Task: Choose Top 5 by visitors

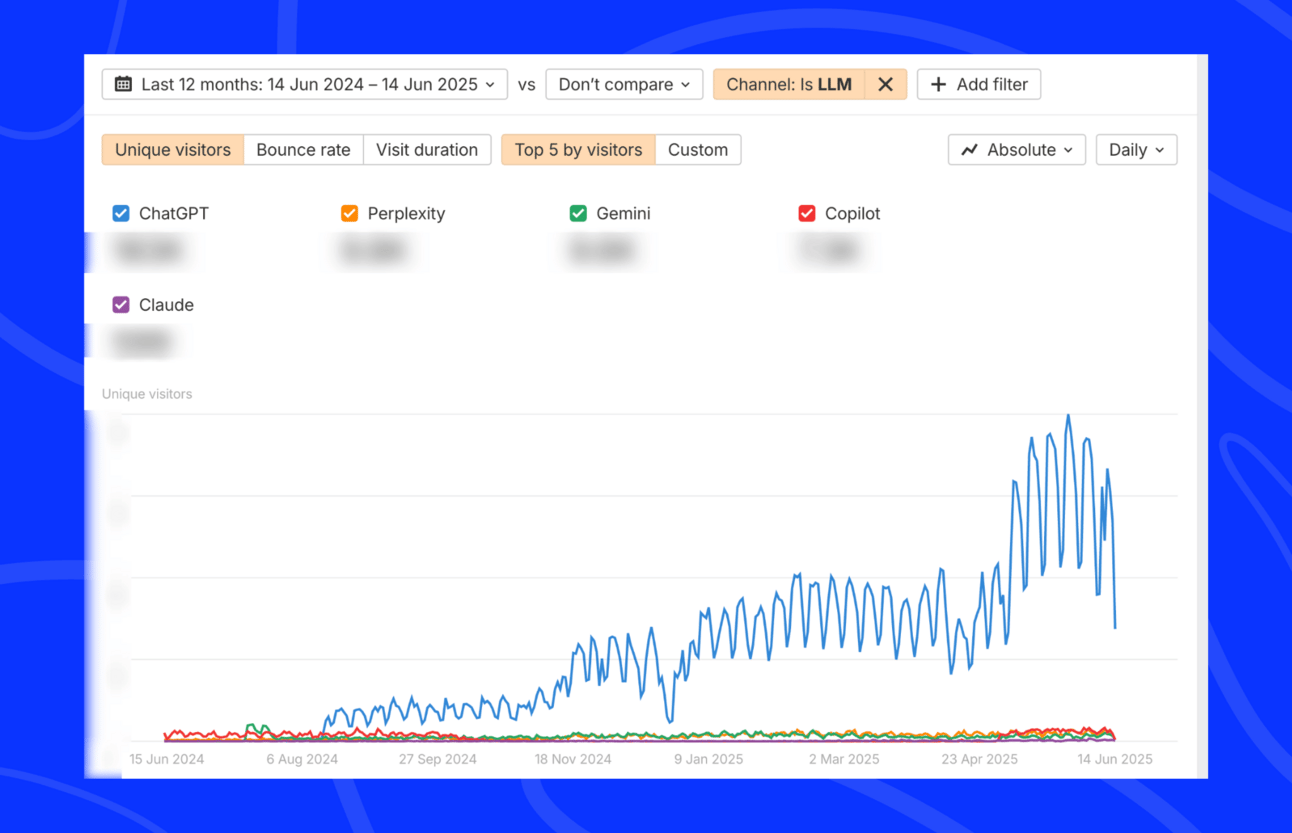Action: tap(578, 150)
